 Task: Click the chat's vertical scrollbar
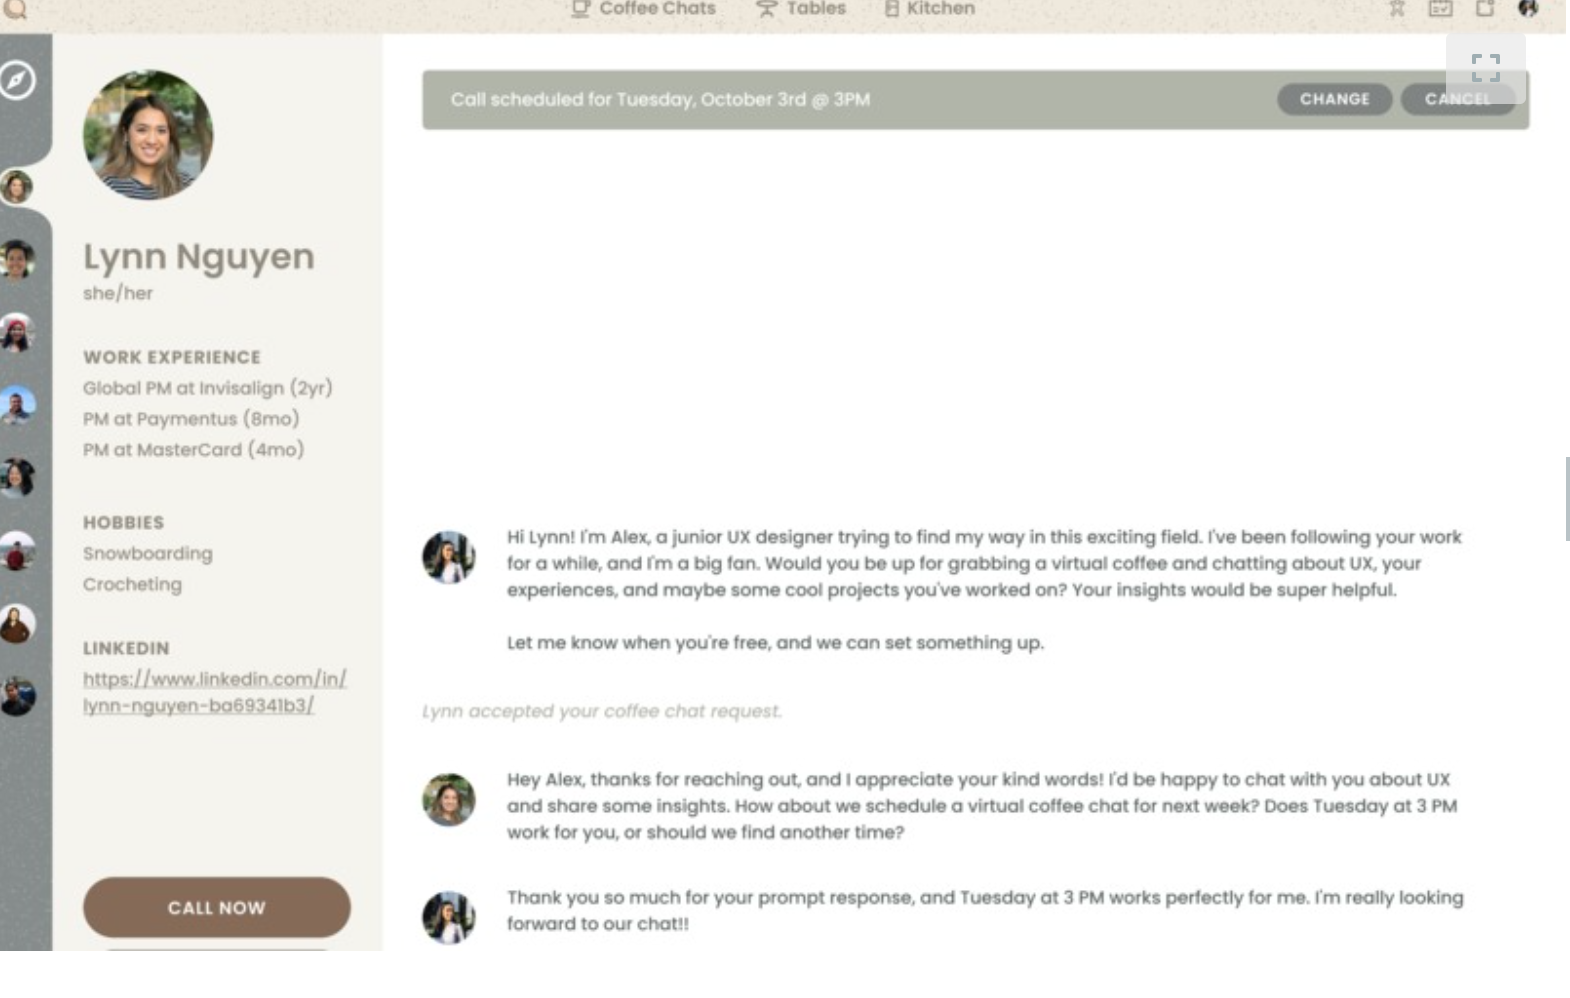(1567, 498)
